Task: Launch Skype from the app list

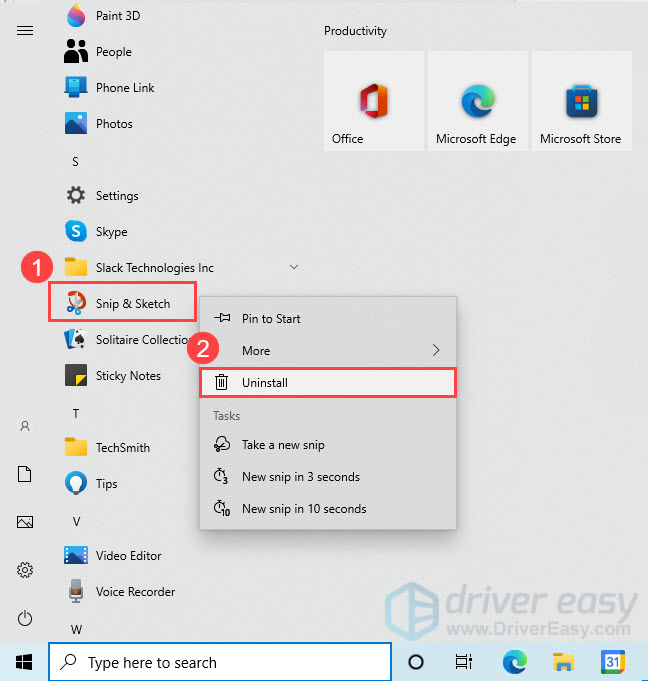Action: [x=76, y=231]
